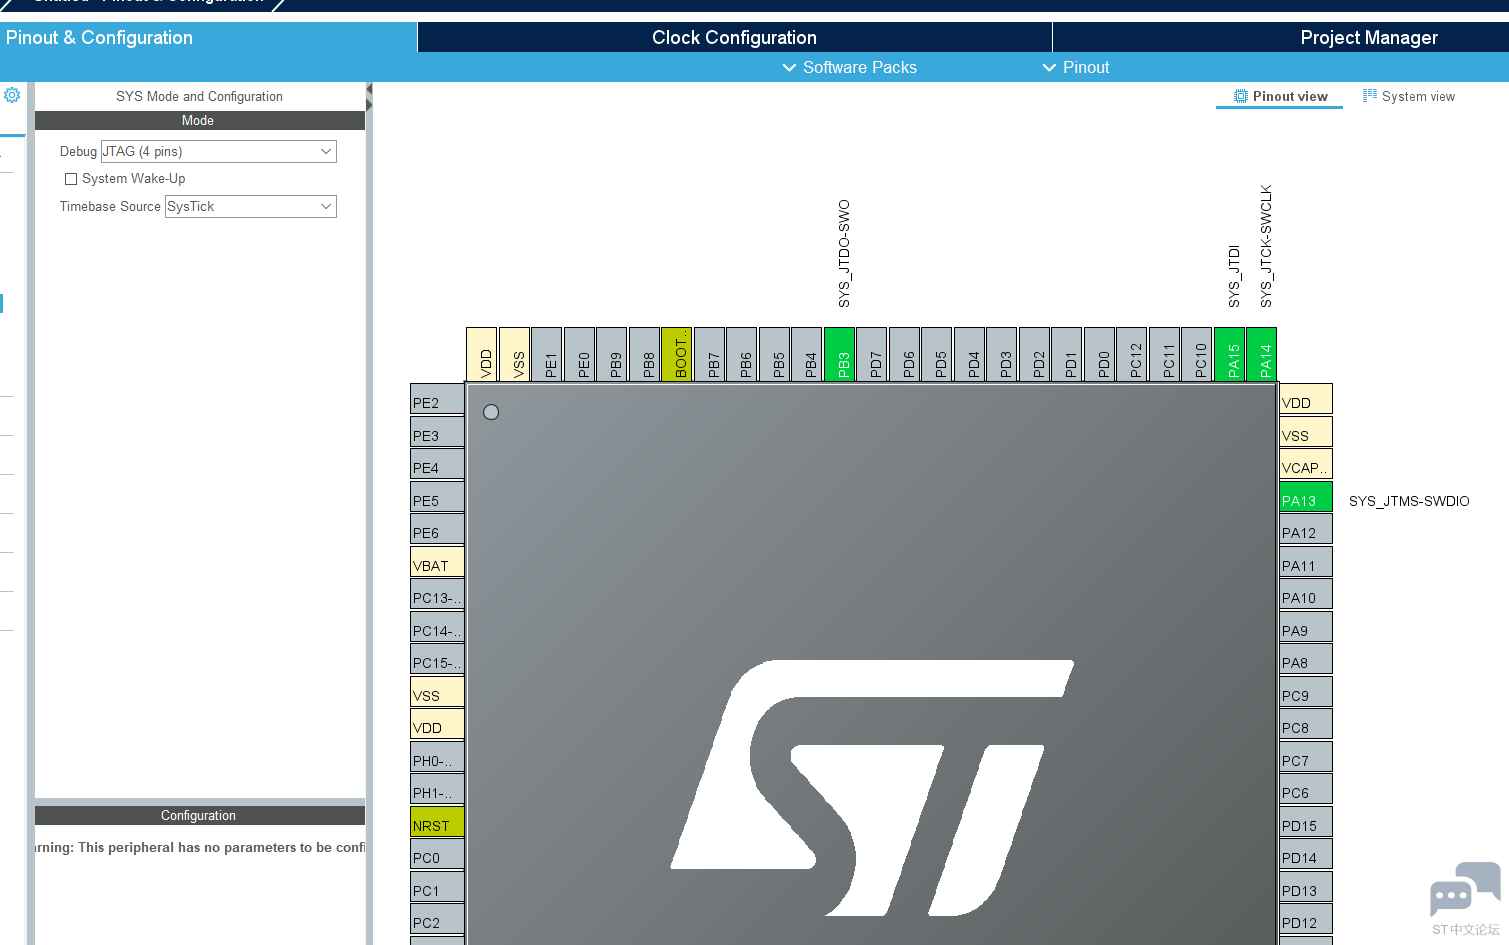Viewport: 1509px width, 945px height.
Task: Select pin PC8 on the right side
Action: pyautogui.click(x=1306, y=724)
